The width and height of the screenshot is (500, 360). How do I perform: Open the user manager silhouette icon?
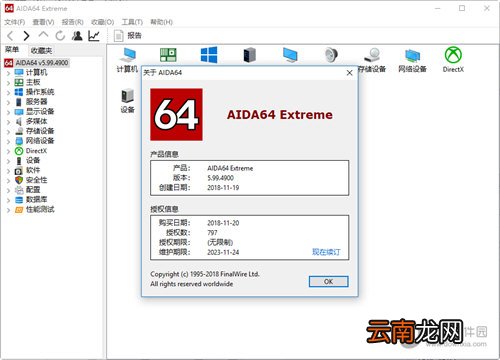click(x=77, y=36)
